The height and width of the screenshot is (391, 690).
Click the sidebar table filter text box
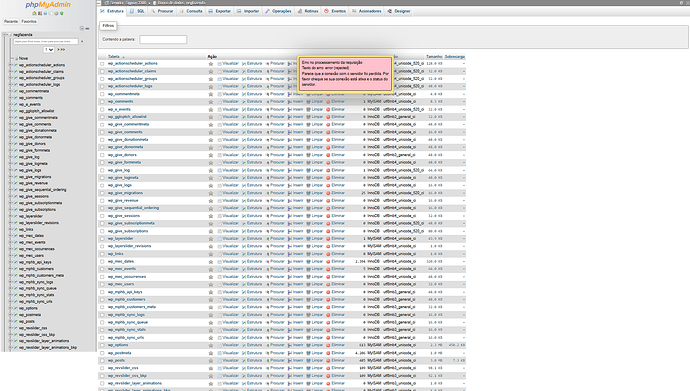click(46, 41)
